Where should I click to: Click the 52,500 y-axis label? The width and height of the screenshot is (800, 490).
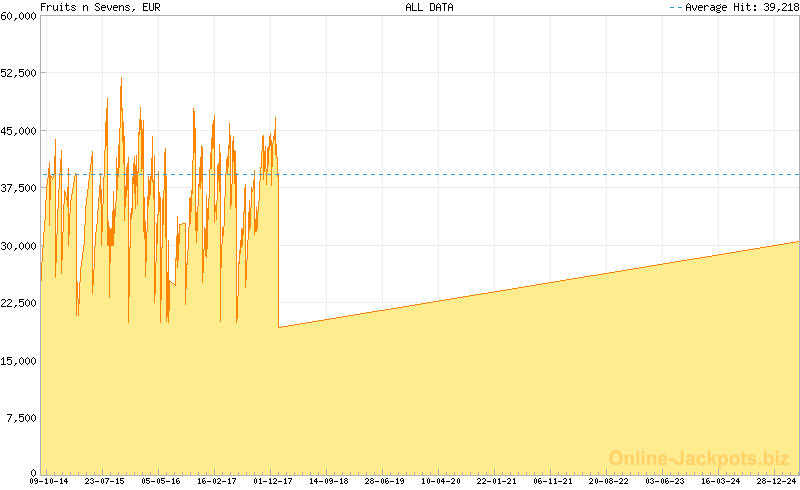click(19, 73)
